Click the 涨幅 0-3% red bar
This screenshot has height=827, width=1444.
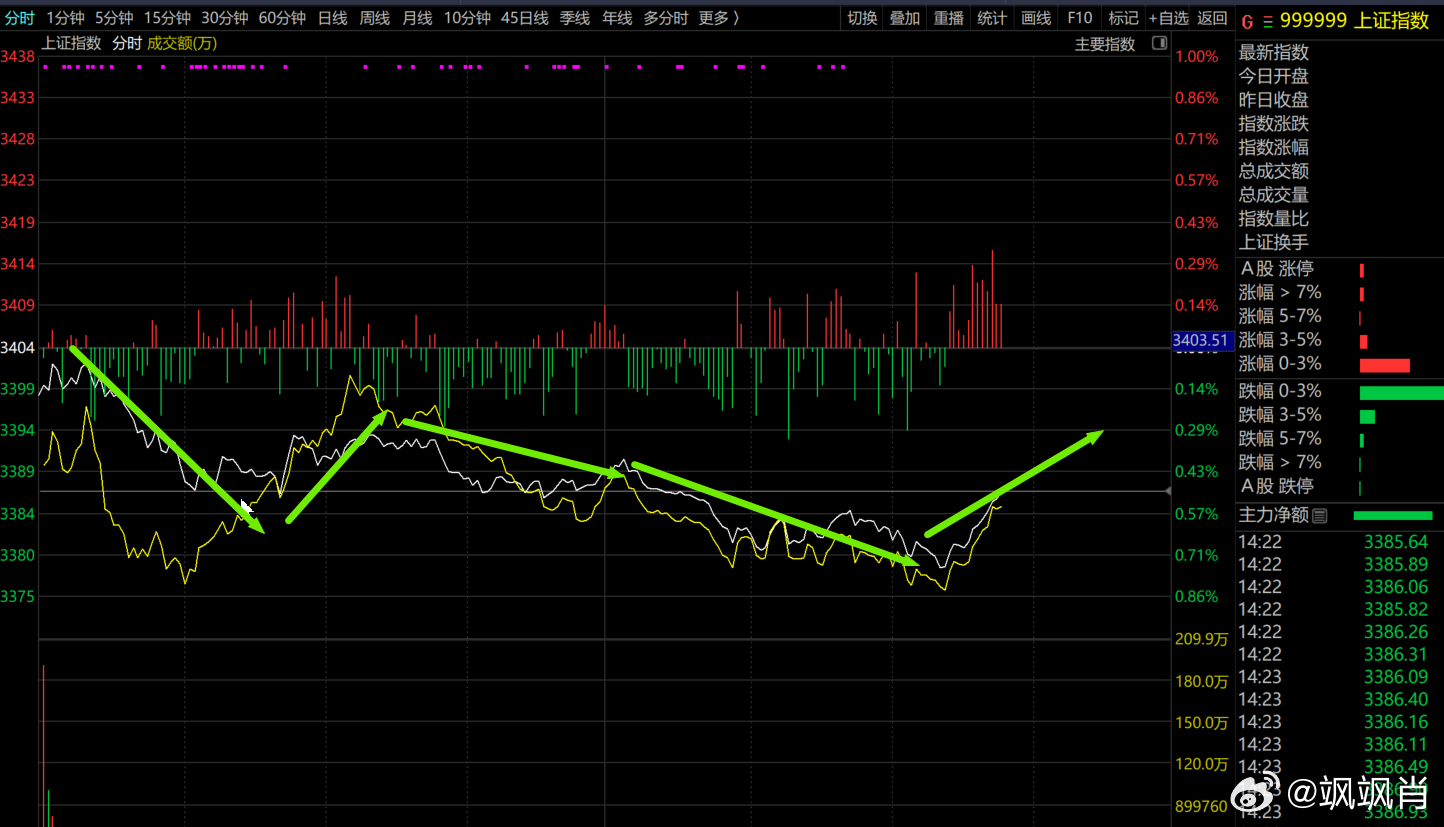1384,365
